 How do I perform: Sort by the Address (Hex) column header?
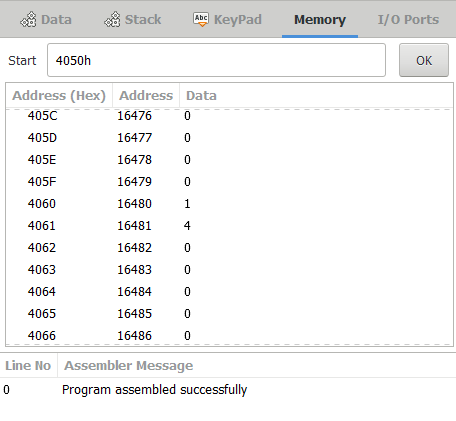[59, 96]
